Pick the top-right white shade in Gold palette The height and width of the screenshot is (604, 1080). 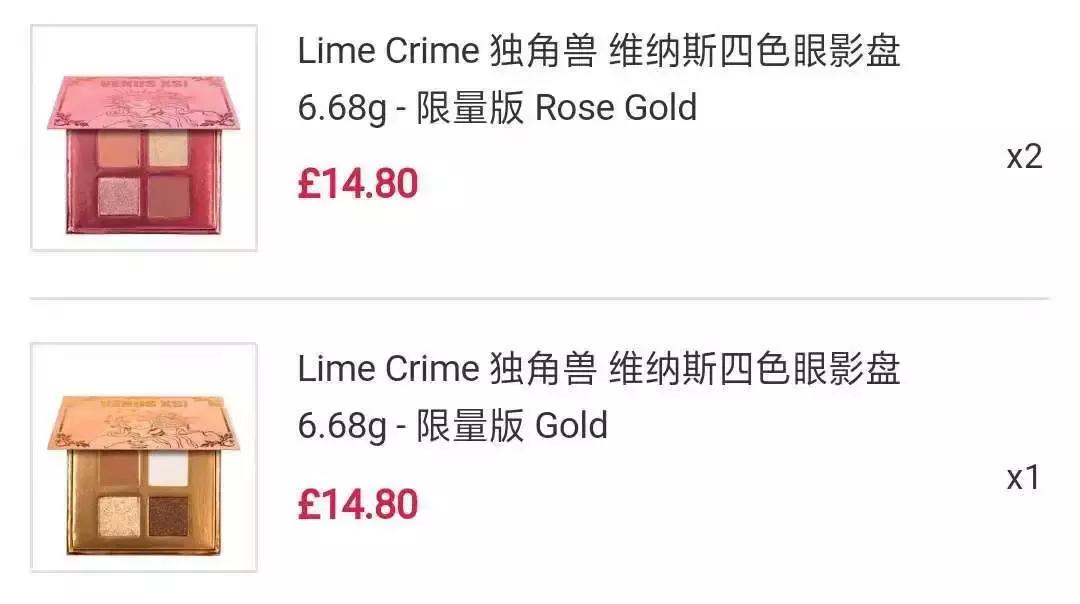[x=169, y=468]
